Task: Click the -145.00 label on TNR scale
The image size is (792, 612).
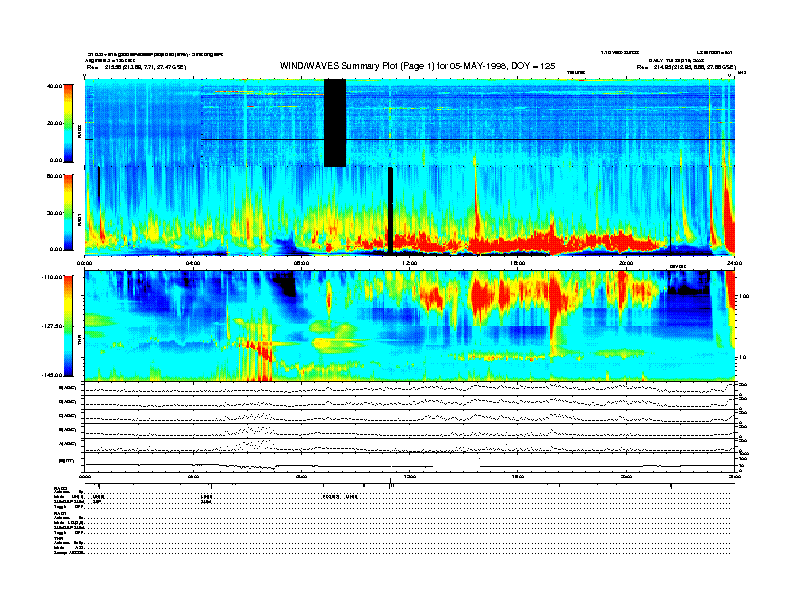Action: [52, 375]
